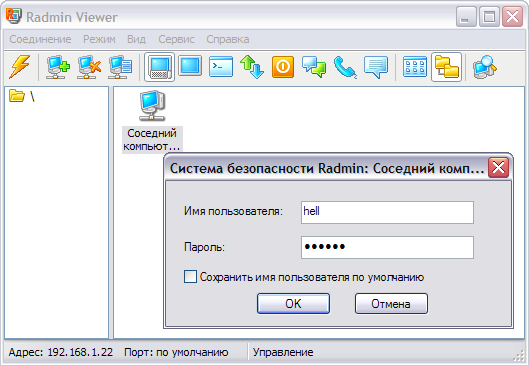Click the lightning bolt Connect to icon
The width and height of the screenshot is (529, 366).
coord(19,66)
